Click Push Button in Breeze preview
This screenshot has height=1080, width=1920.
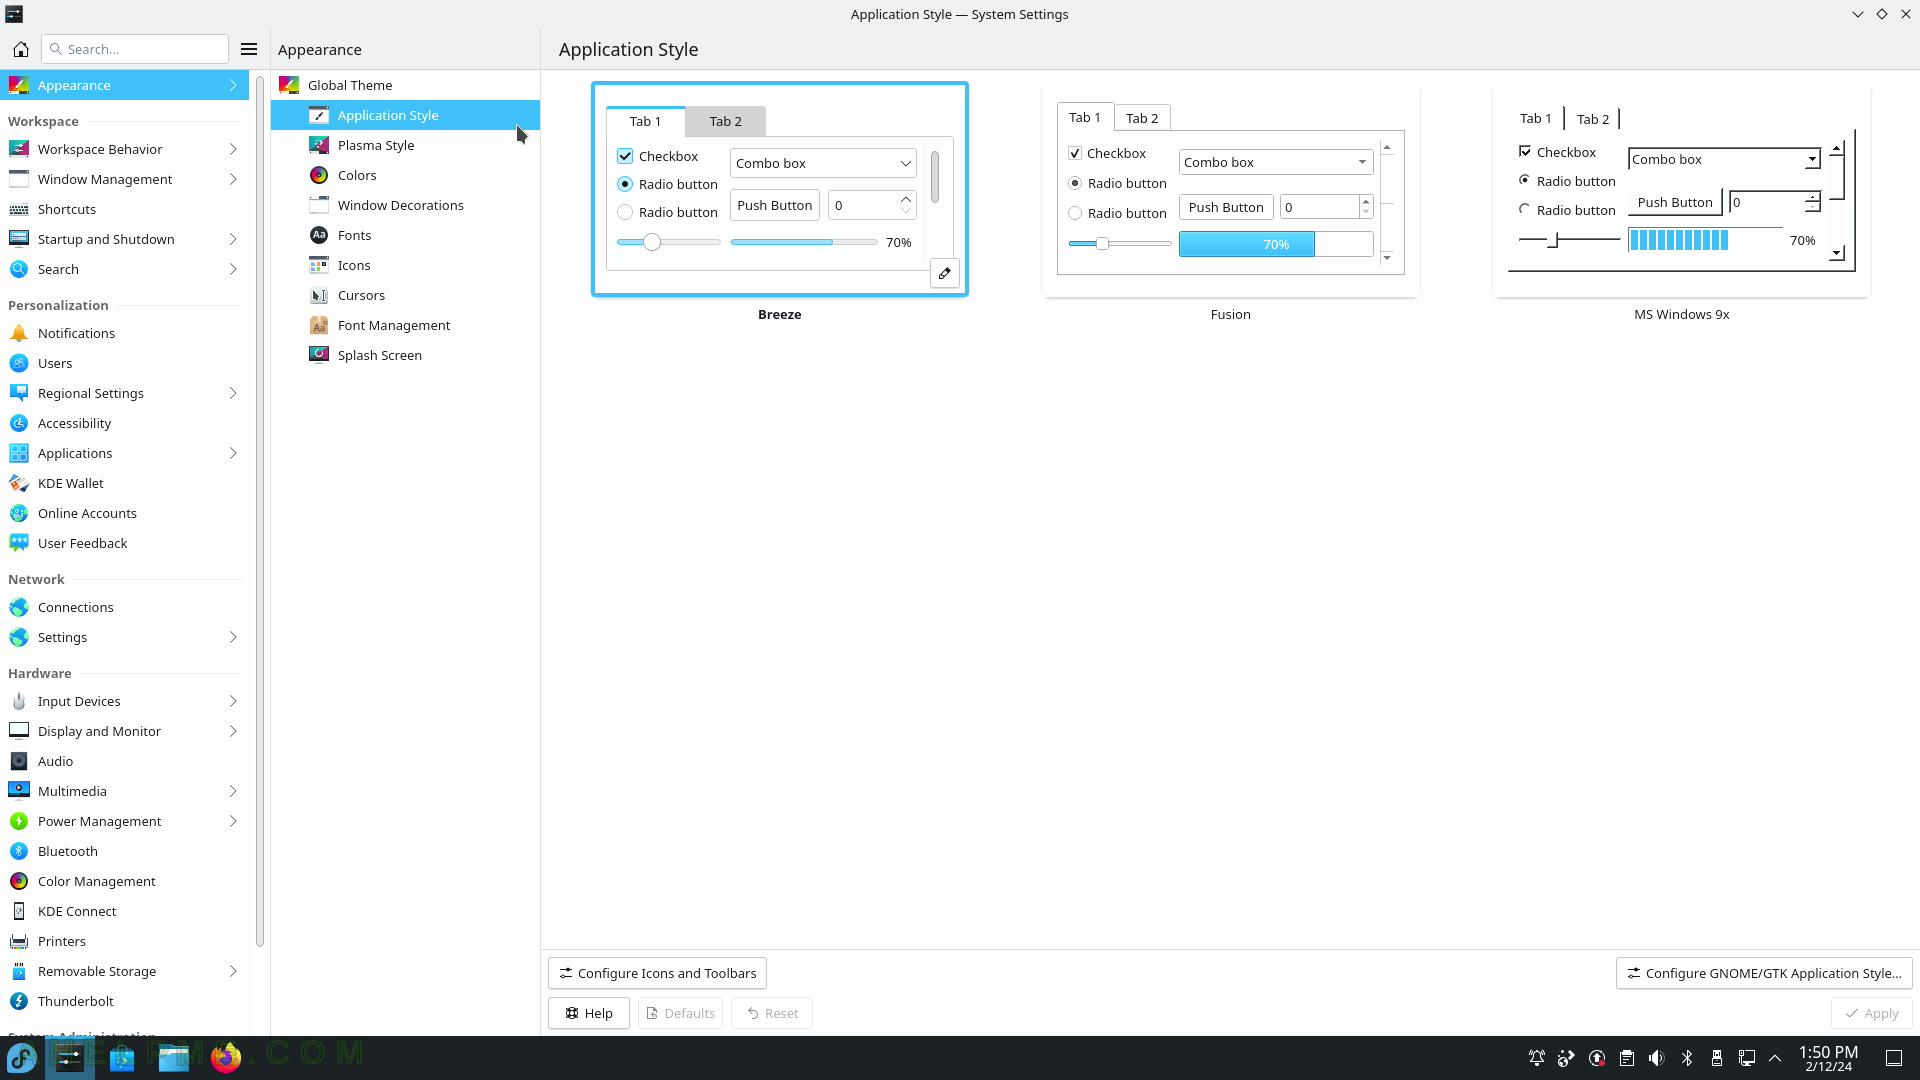coord(774,205)
